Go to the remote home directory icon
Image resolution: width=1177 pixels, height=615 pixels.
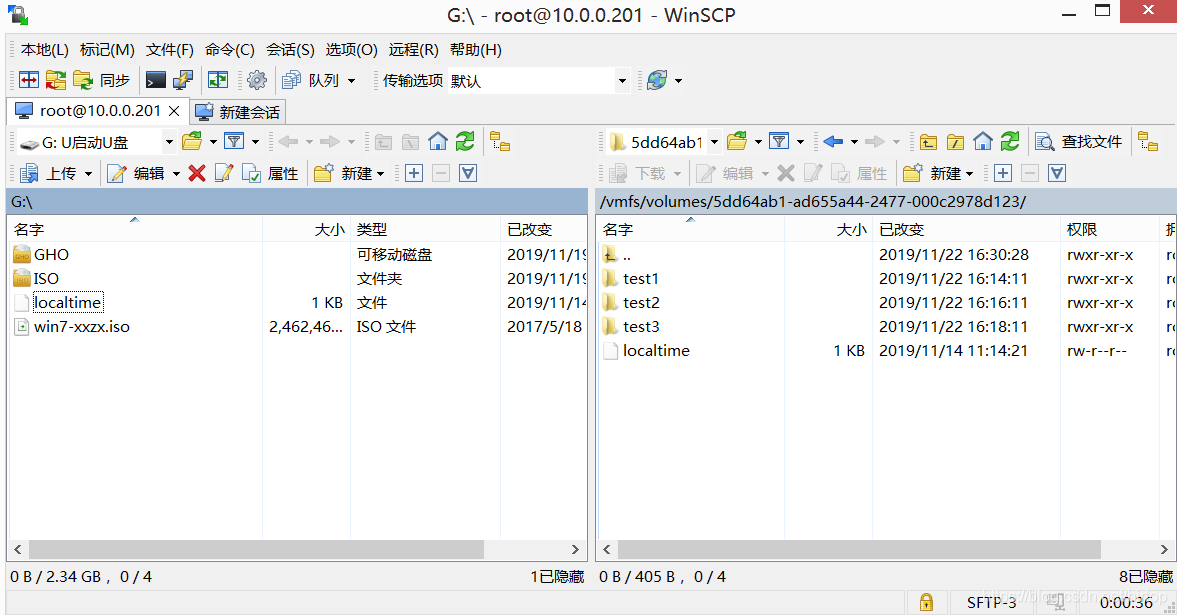983,141
